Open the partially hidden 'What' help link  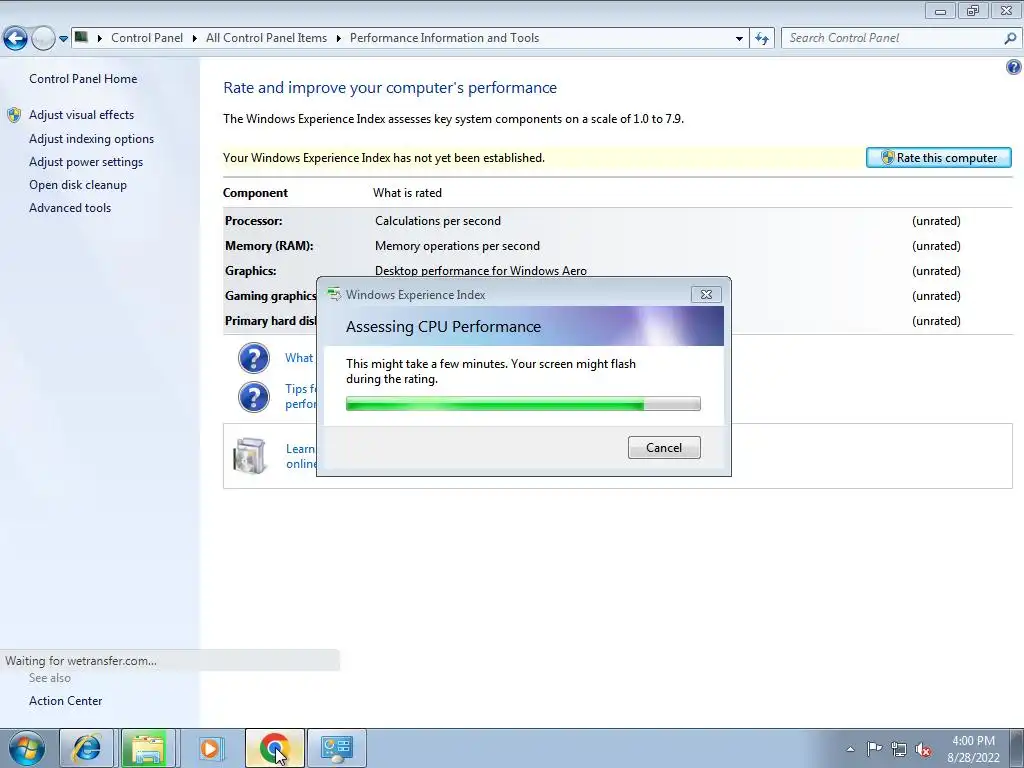tap(300, 358)
